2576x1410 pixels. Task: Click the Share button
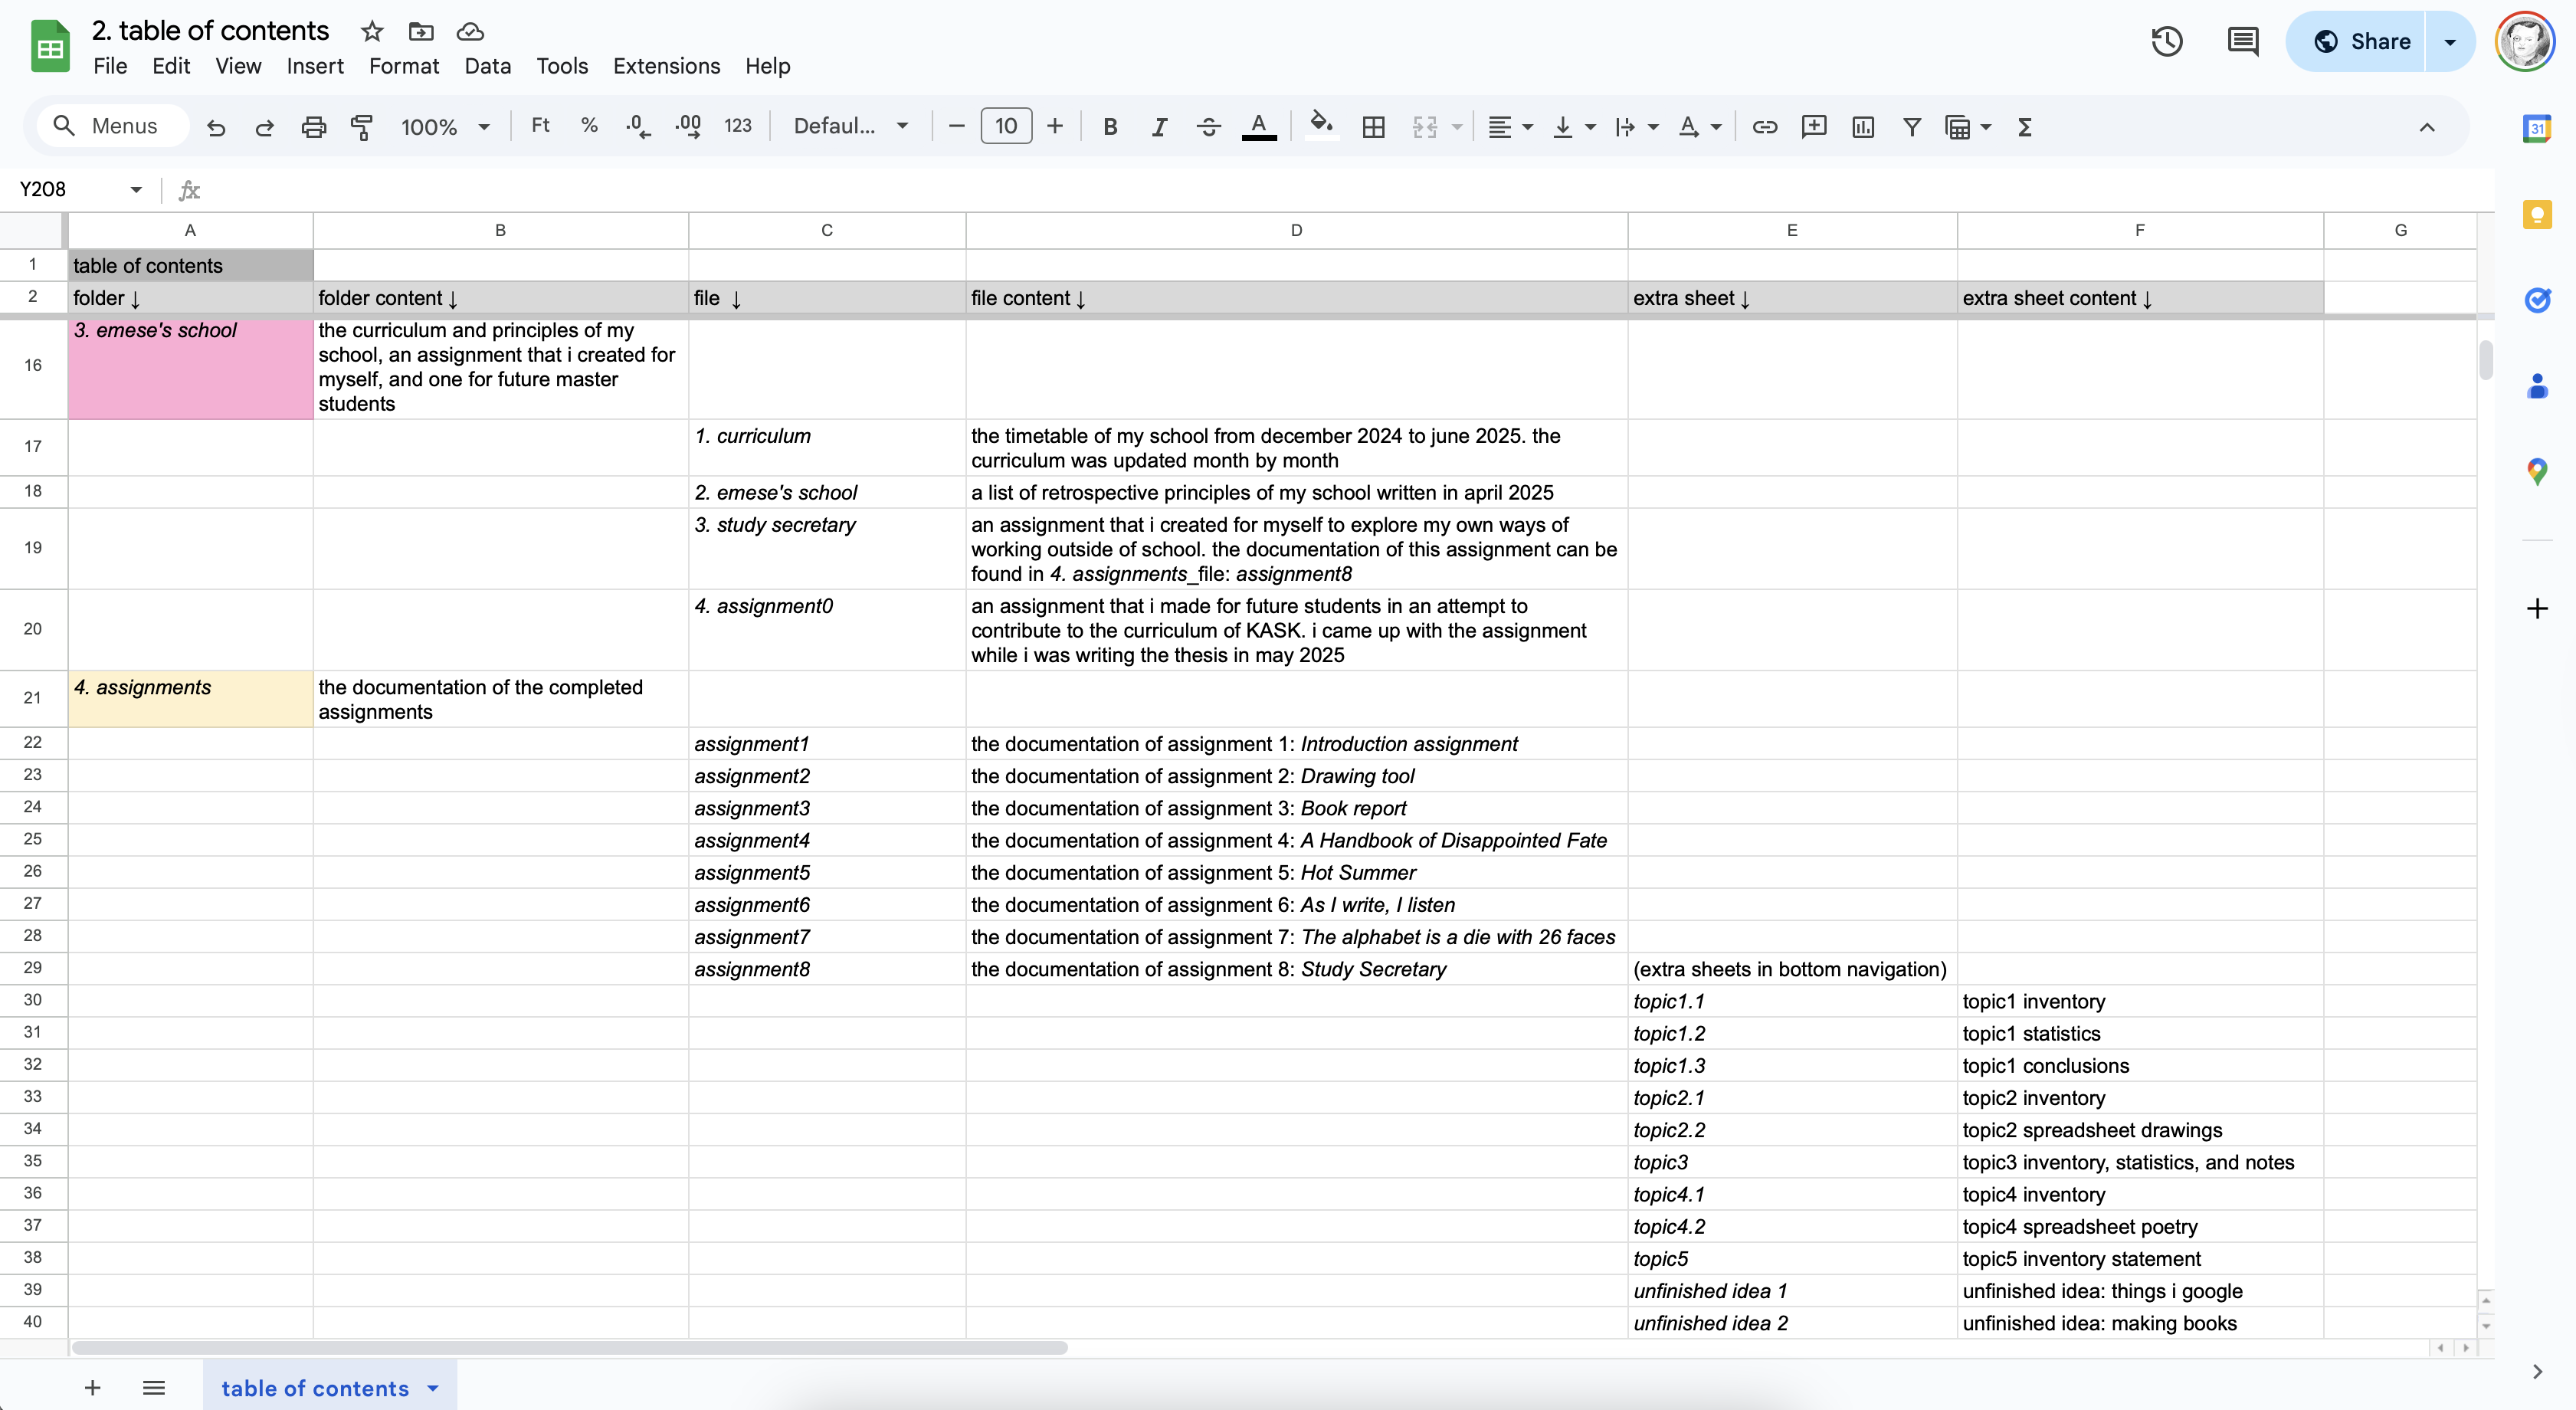coord(2360,41)
